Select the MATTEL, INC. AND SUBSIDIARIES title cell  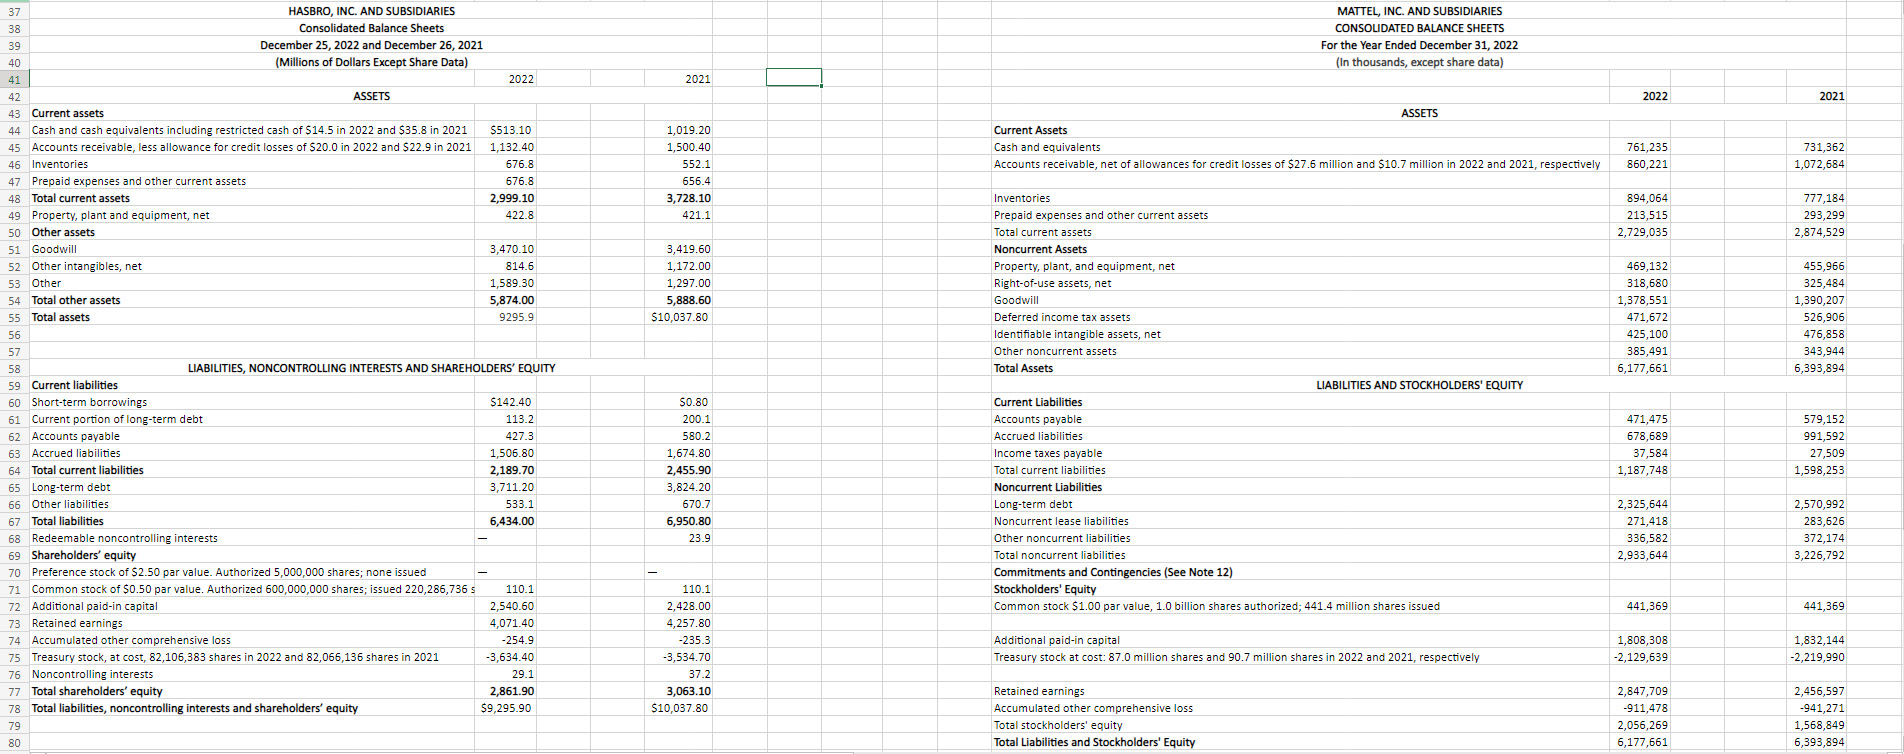(1419, 11)
